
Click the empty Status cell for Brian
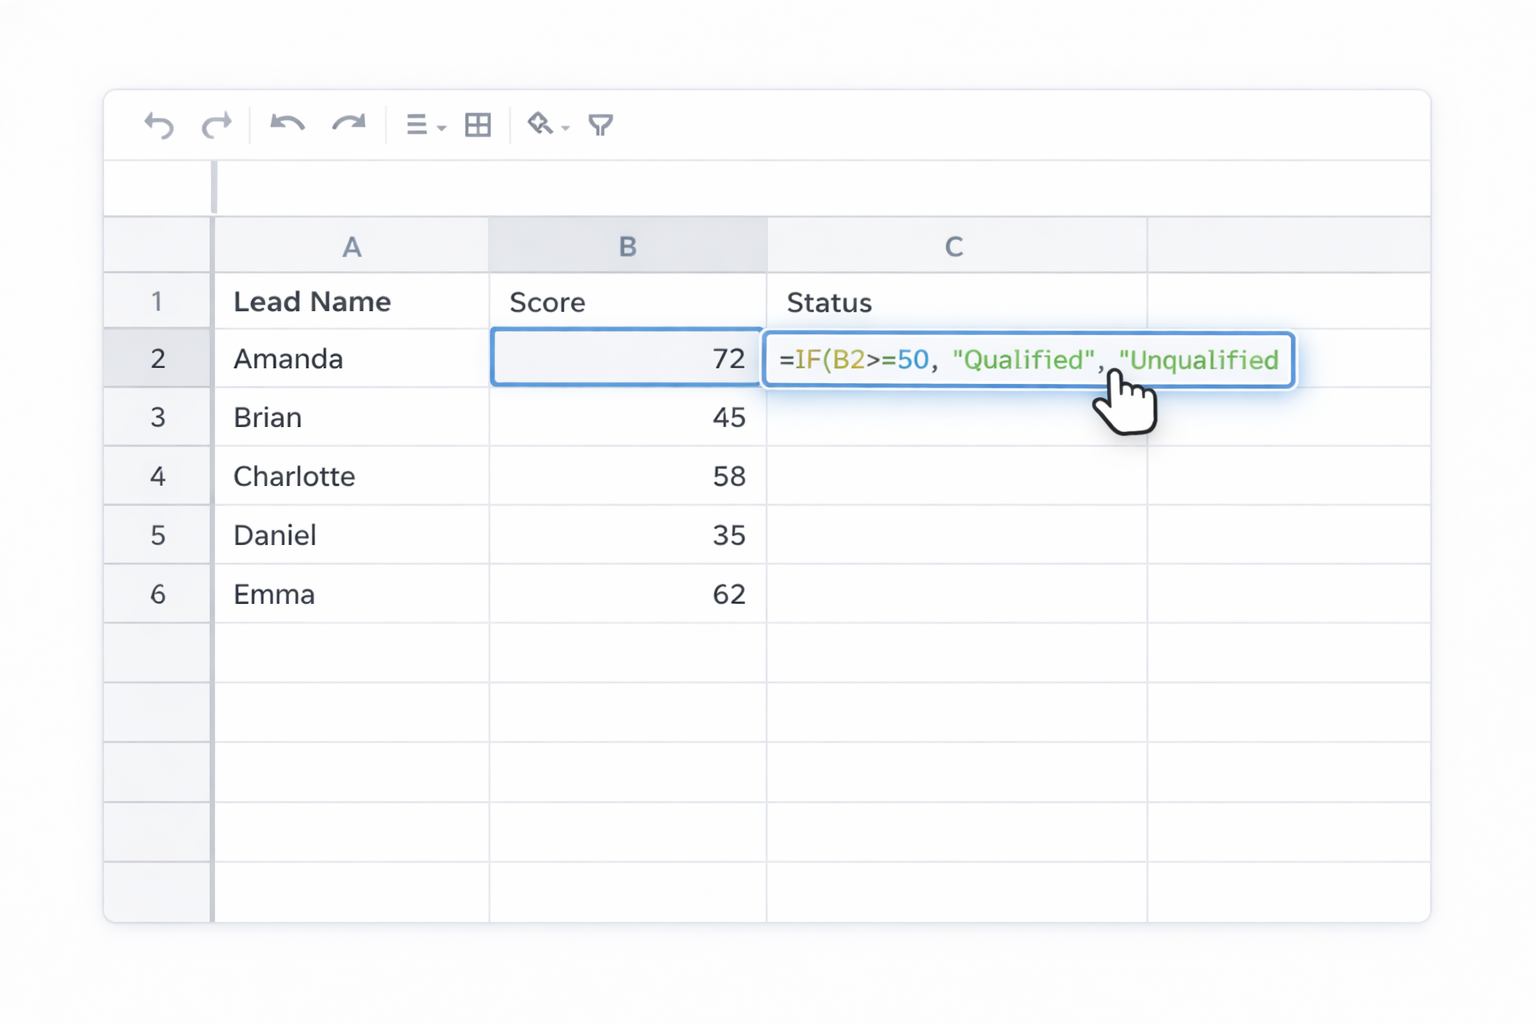pyautogui.click(x=956, y=417)
